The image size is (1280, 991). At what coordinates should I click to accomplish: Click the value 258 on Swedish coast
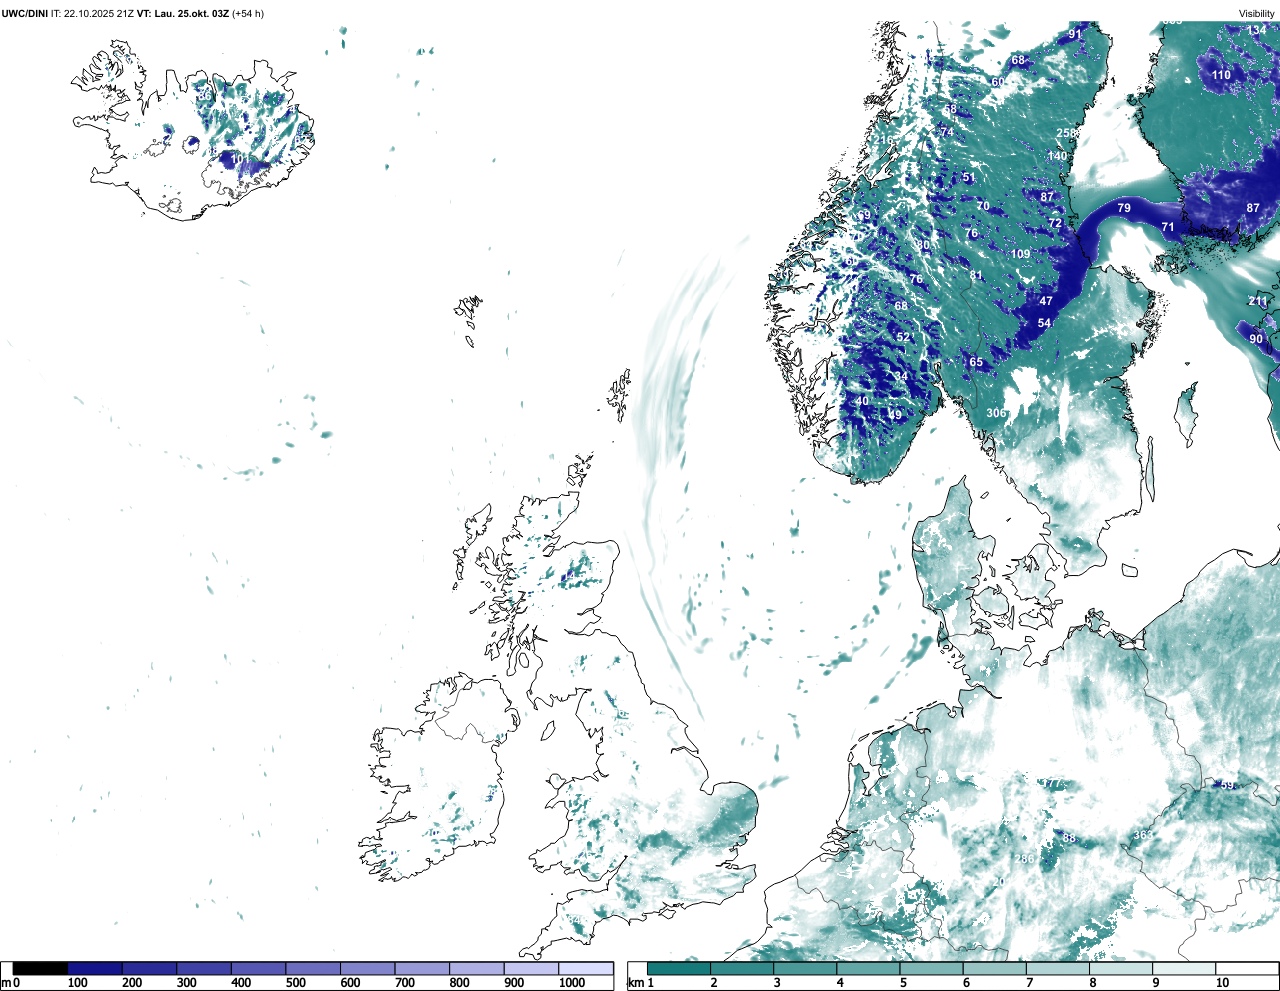[x=1067, y=133]
